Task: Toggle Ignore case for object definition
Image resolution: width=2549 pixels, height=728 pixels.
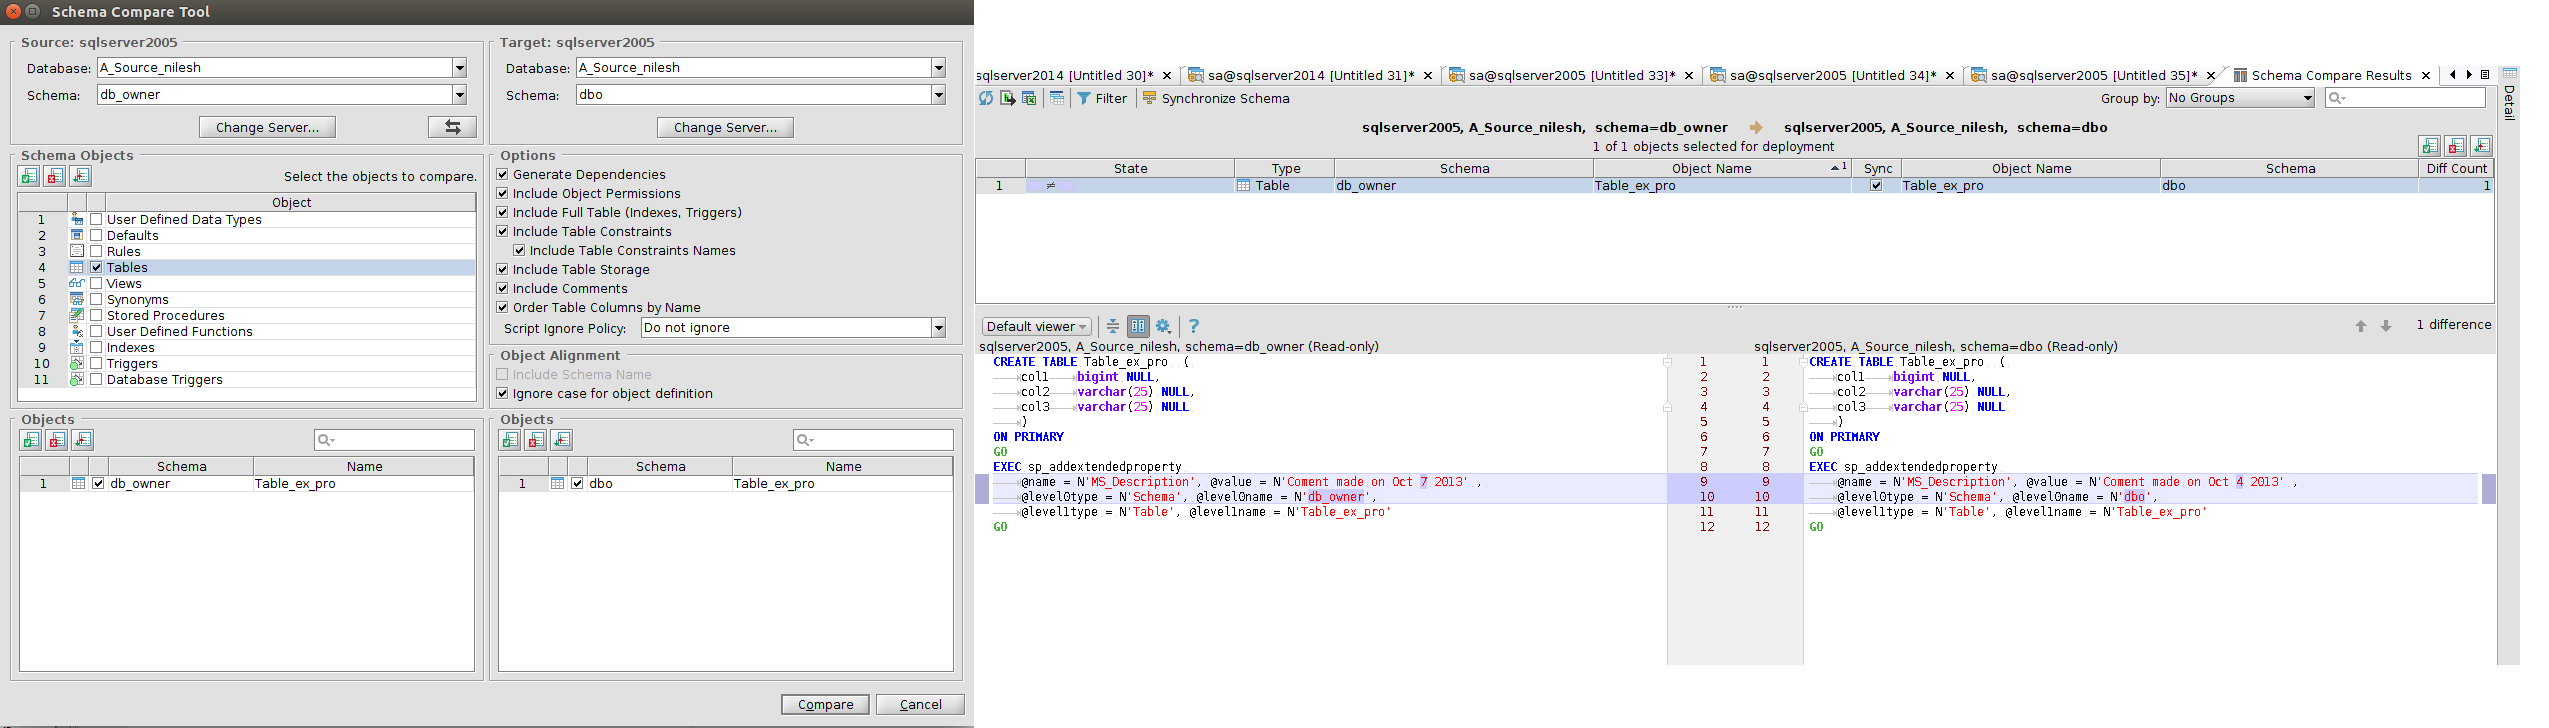Action: pyautogui.click(x=503, y=393)
